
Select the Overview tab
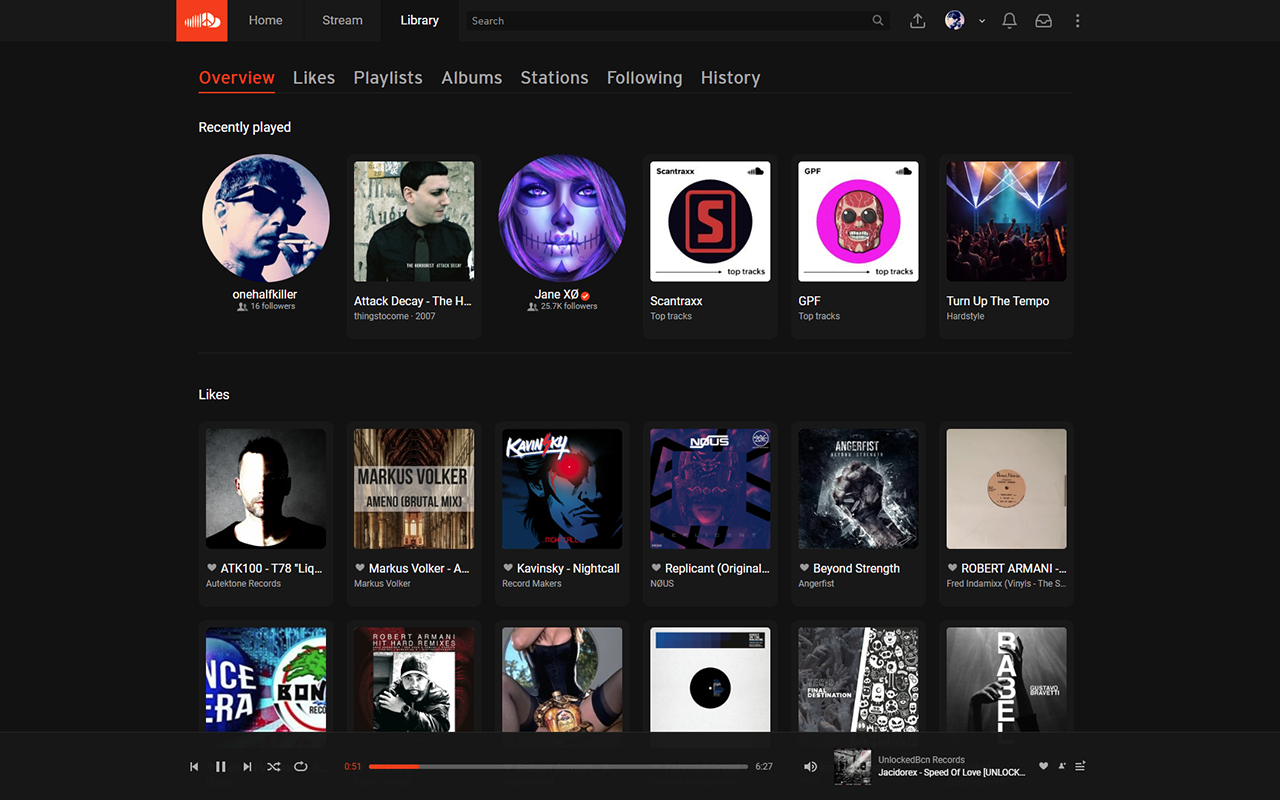pos(237,78)
